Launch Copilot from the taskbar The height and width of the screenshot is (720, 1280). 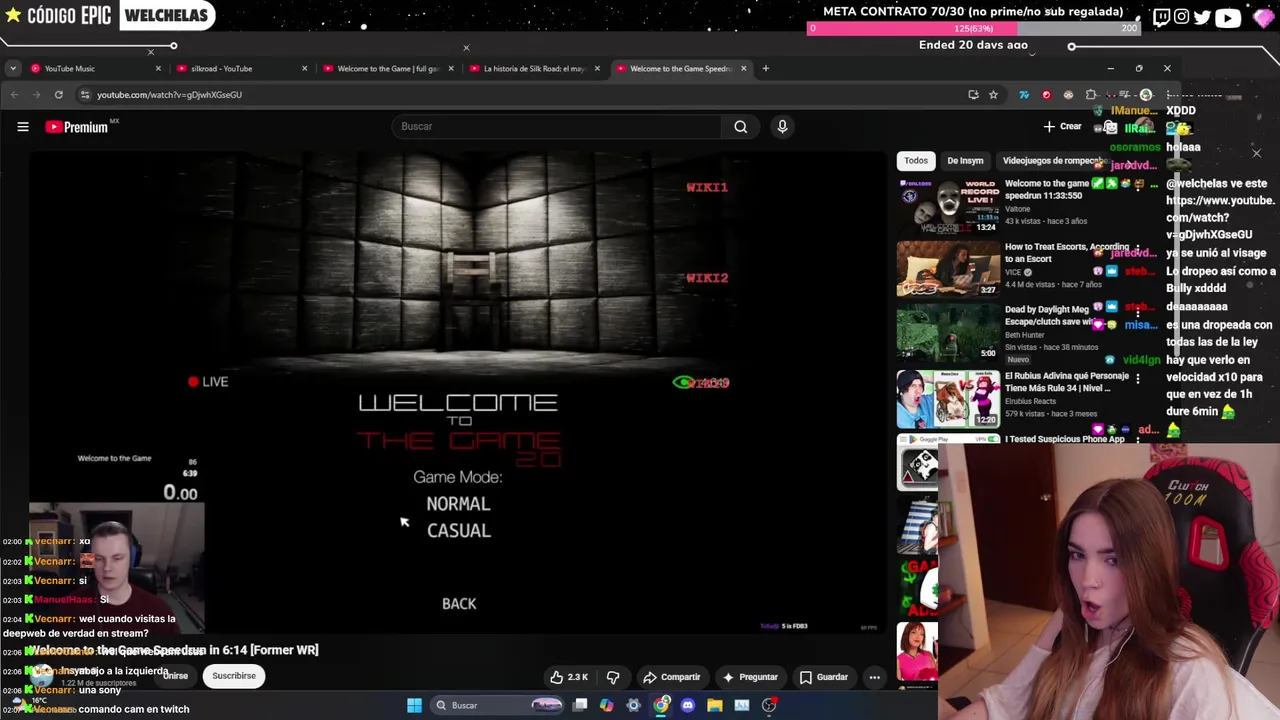(607, 706)
